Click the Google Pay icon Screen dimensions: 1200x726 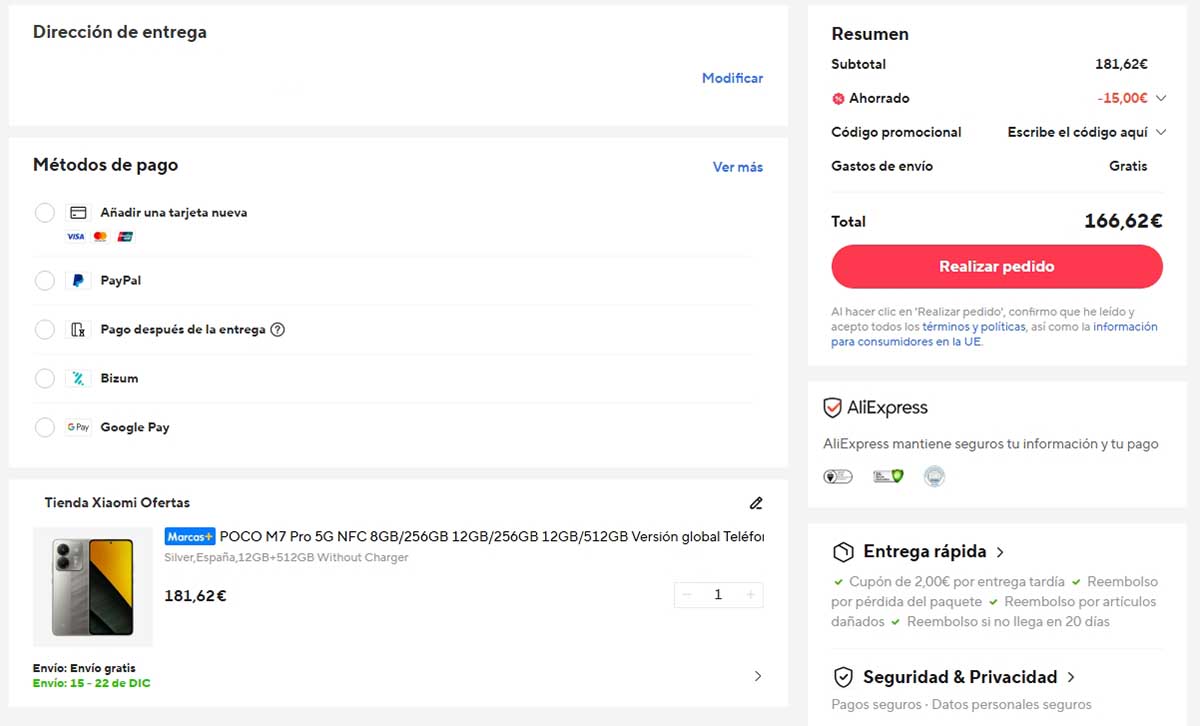click(x=78, y=427)
